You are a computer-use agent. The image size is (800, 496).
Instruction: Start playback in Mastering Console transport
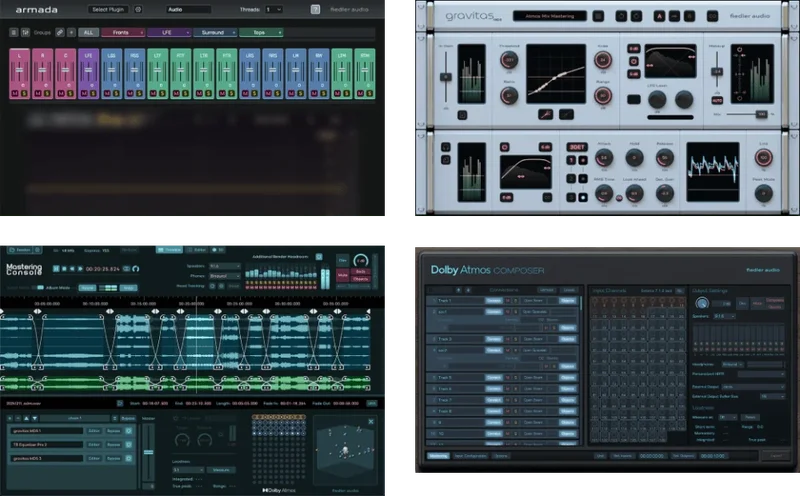click(x=80, y=269)
